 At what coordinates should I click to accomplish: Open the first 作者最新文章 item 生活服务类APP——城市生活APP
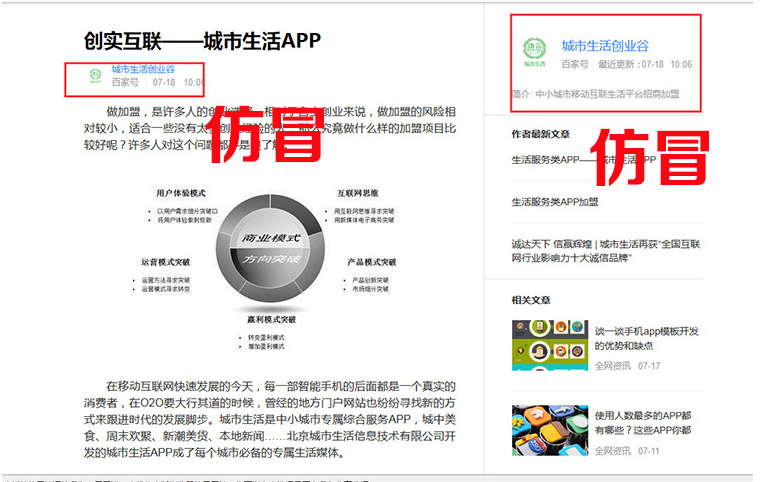point(584,160)
